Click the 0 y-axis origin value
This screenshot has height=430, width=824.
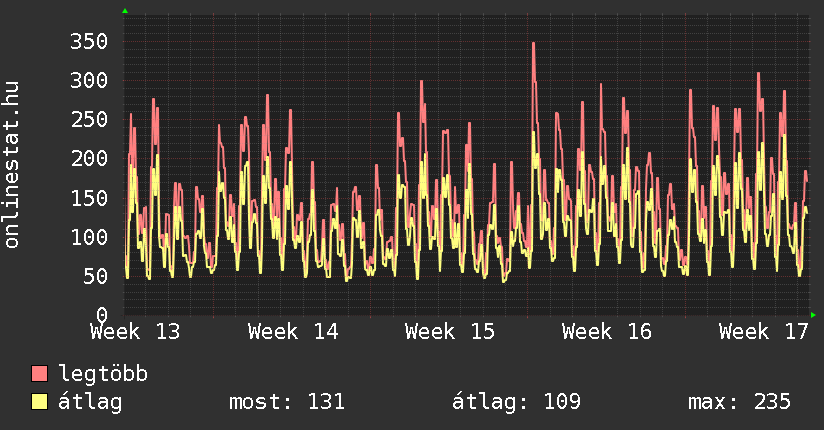[x=102, y=315]
